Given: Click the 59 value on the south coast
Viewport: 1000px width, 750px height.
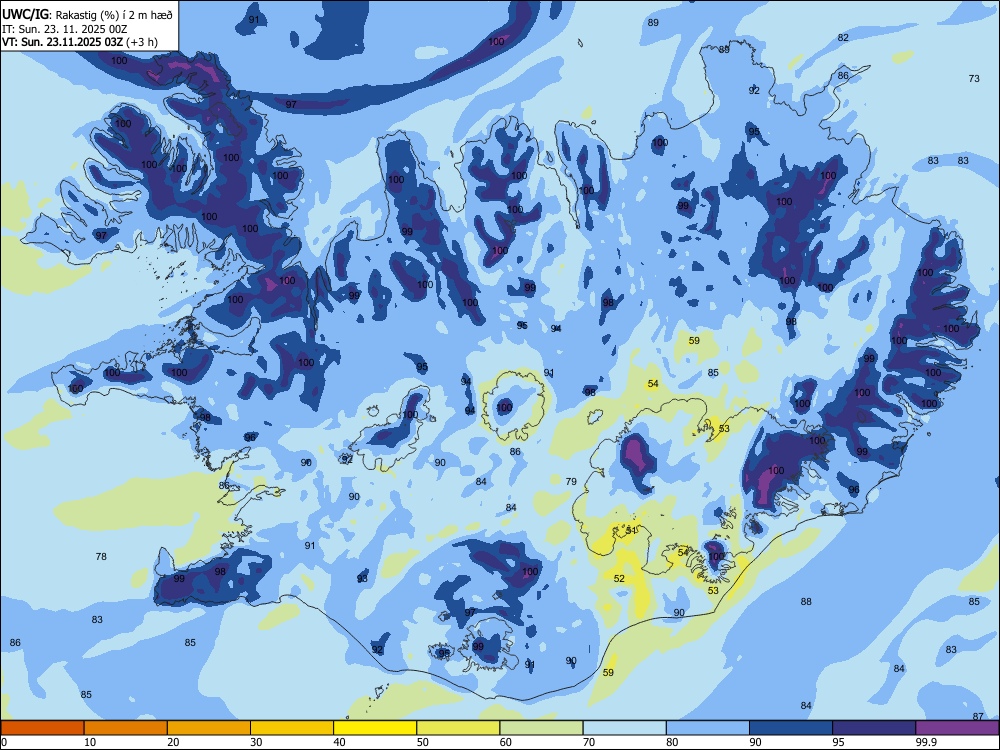Looking at the screenshot, I should click(608, 672).
